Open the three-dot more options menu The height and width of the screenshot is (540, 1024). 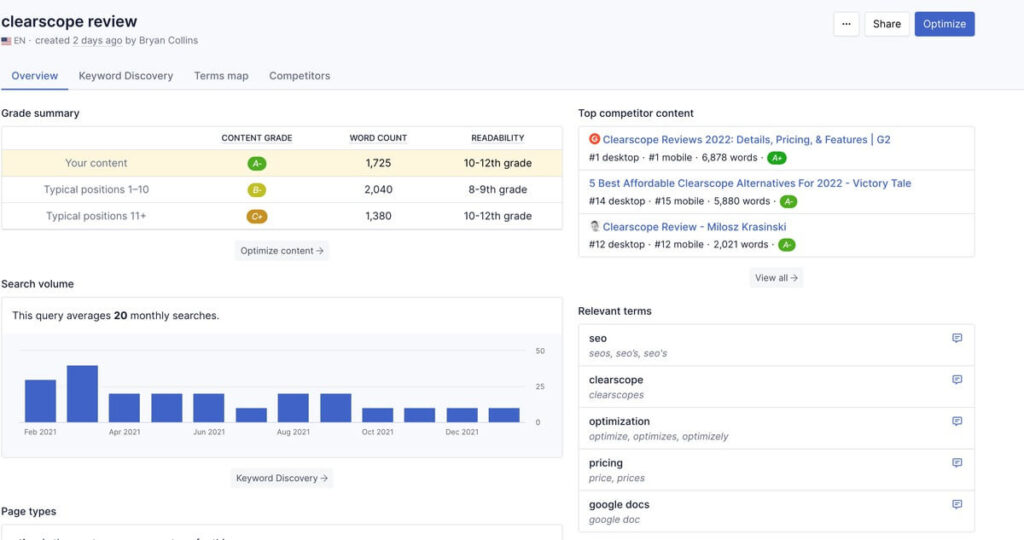[846, 24]
